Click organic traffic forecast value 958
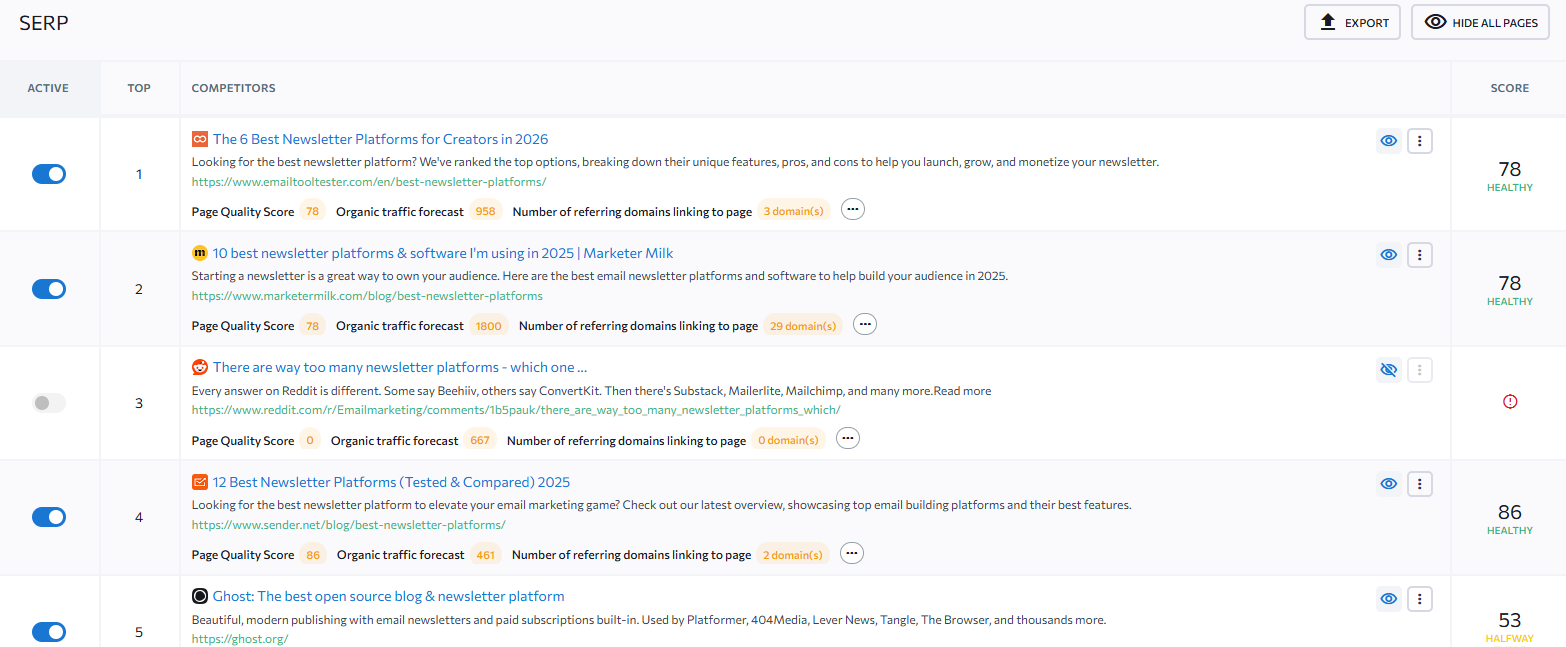Viewport: 1566px width, 647px height. click(486, 211)
